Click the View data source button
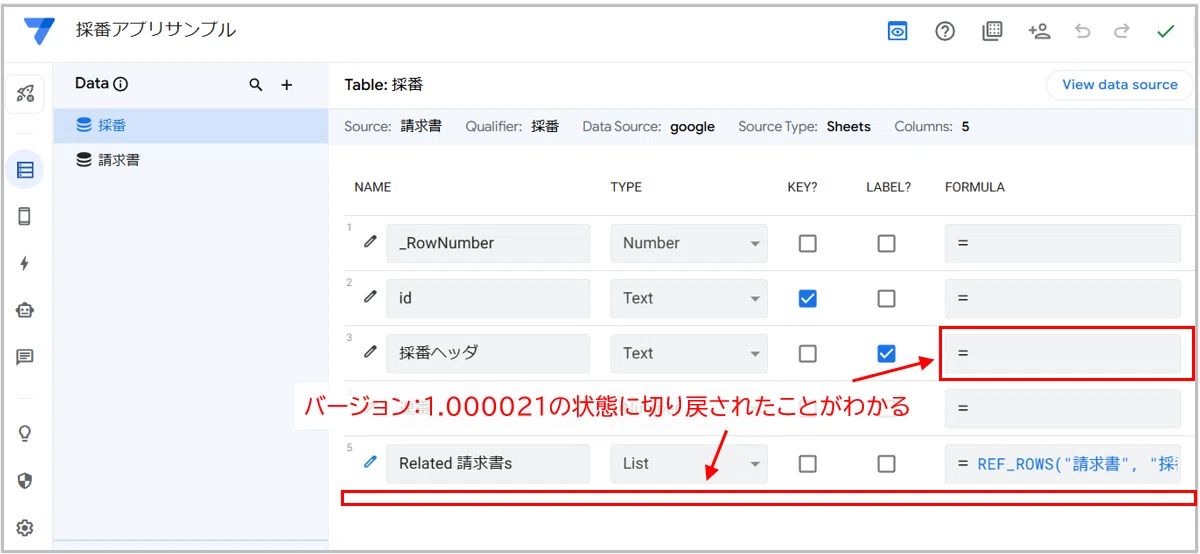This screenshot has height=554, width=1200. [x=1119, y=85]
